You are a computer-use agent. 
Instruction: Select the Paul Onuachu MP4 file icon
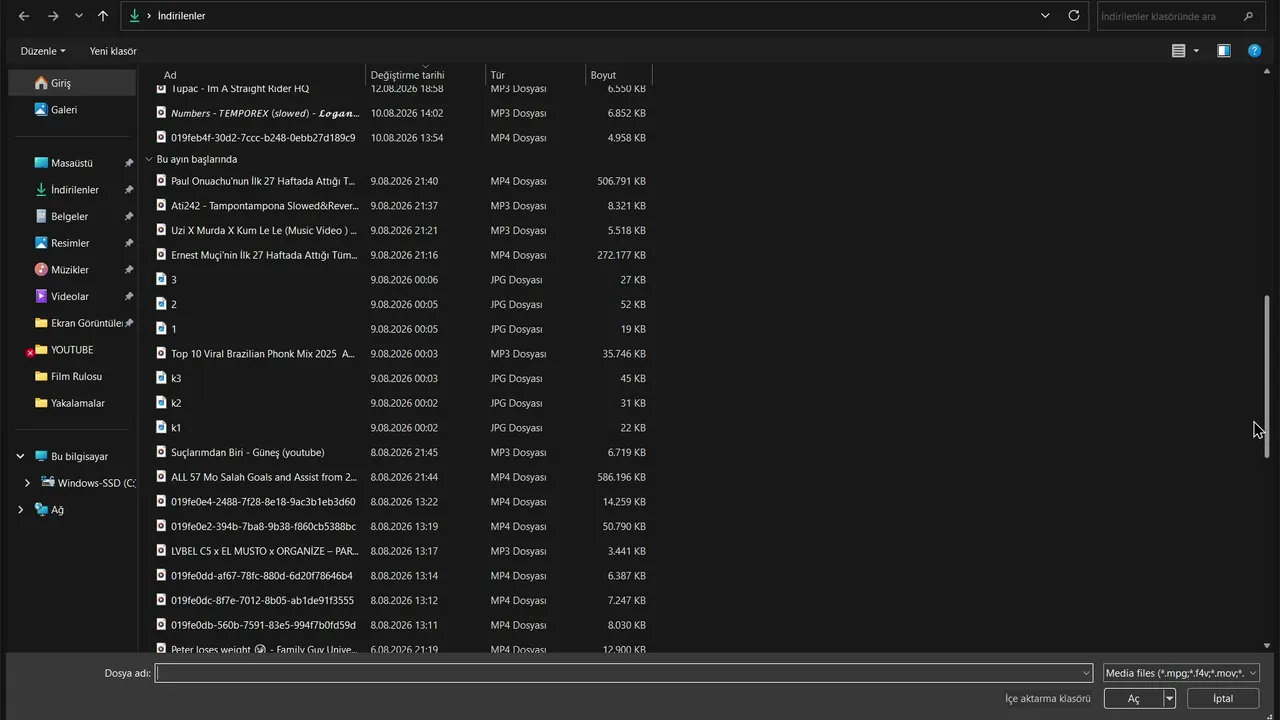[x=161, y=181]
